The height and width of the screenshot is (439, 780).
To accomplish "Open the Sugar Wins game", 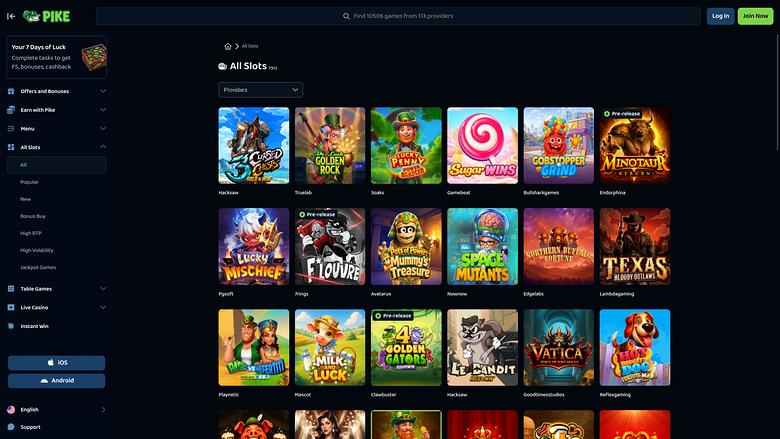I will (x=483, y=146).
